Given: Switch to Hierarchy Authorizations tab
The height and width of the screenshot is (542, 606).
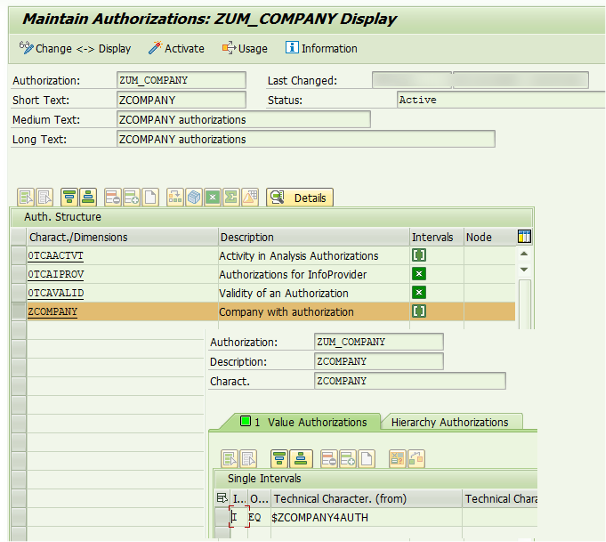Looking at the screenshot, I should coord(449,422).
